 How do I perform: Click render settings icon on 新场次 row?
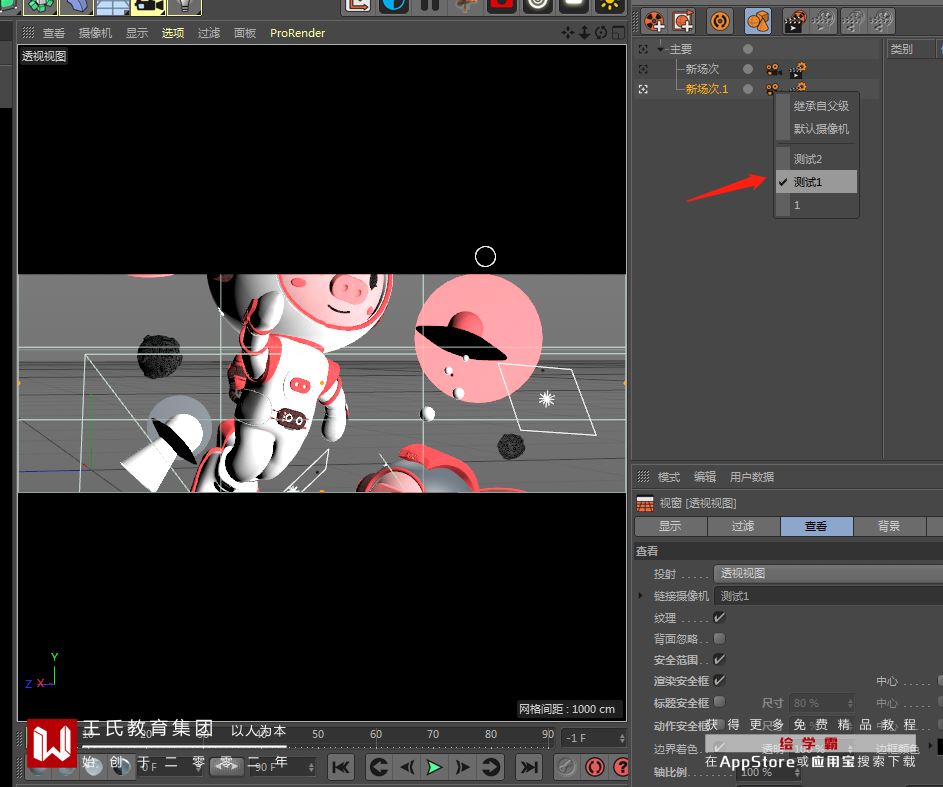coord(797,70)
